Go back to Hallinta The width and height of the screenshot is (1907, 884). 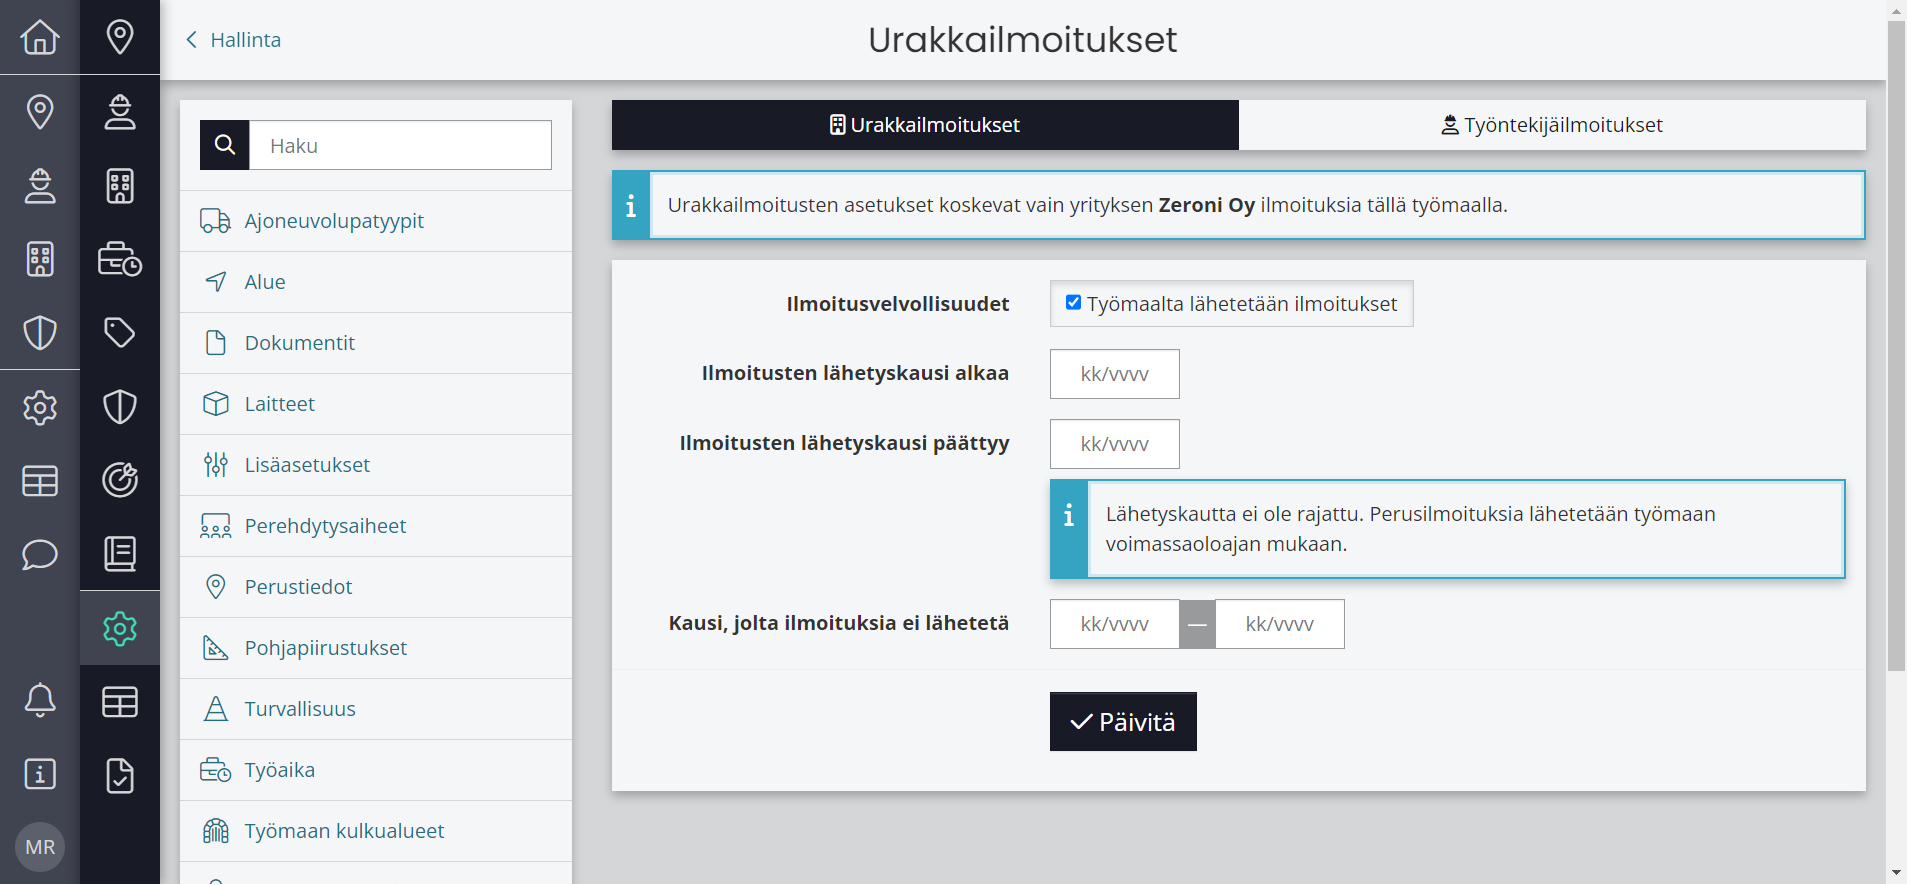233,40
